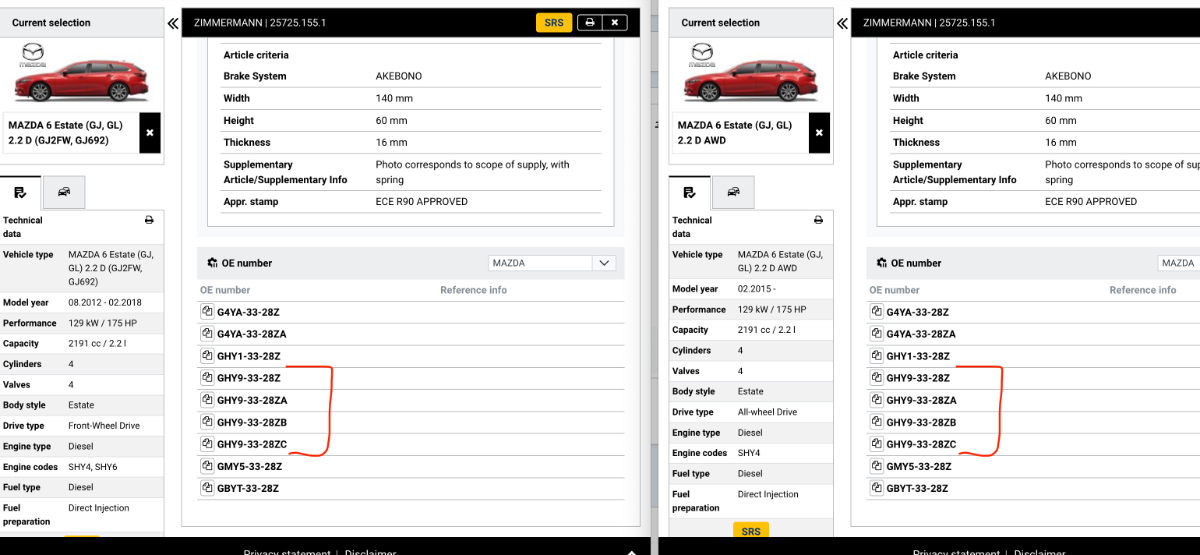Collapse the left window's Current selection sidebar
The image size is (1200, 555).
point(173,23)
